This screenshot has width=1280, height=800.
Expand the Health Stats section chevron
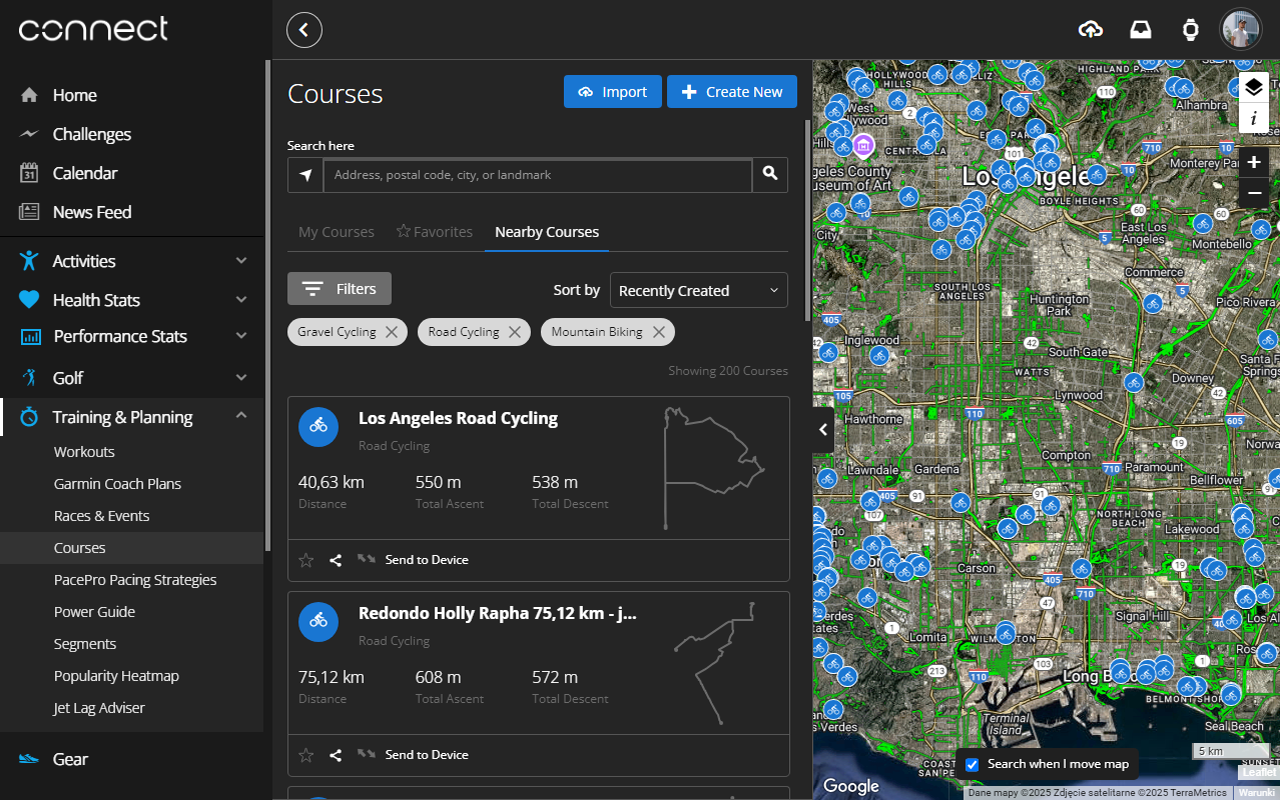click(241, 300)
